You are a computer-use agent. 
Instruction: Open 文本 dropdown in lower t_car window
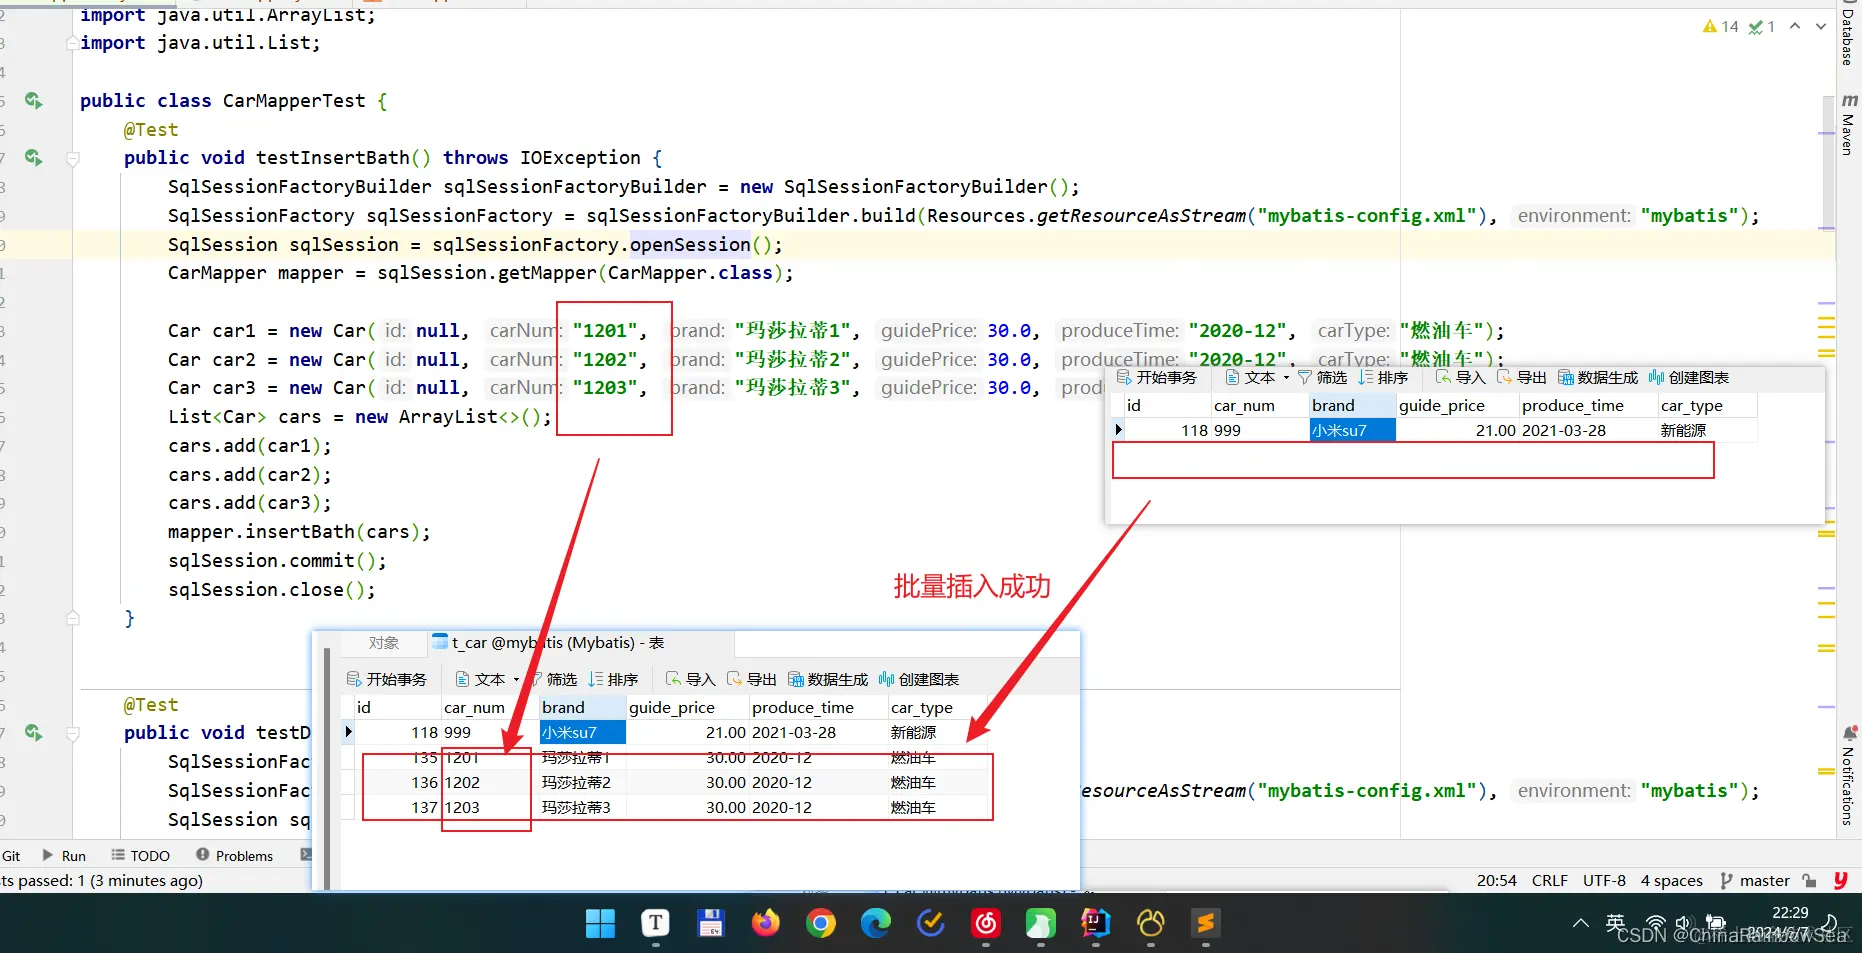(x=488, y=680)
